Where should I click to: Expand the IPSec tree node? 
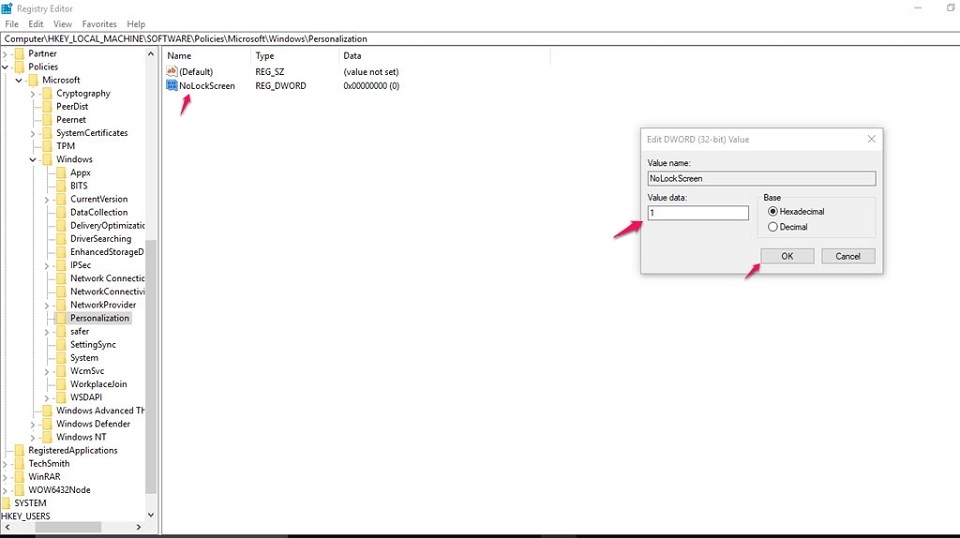point(47,266)
